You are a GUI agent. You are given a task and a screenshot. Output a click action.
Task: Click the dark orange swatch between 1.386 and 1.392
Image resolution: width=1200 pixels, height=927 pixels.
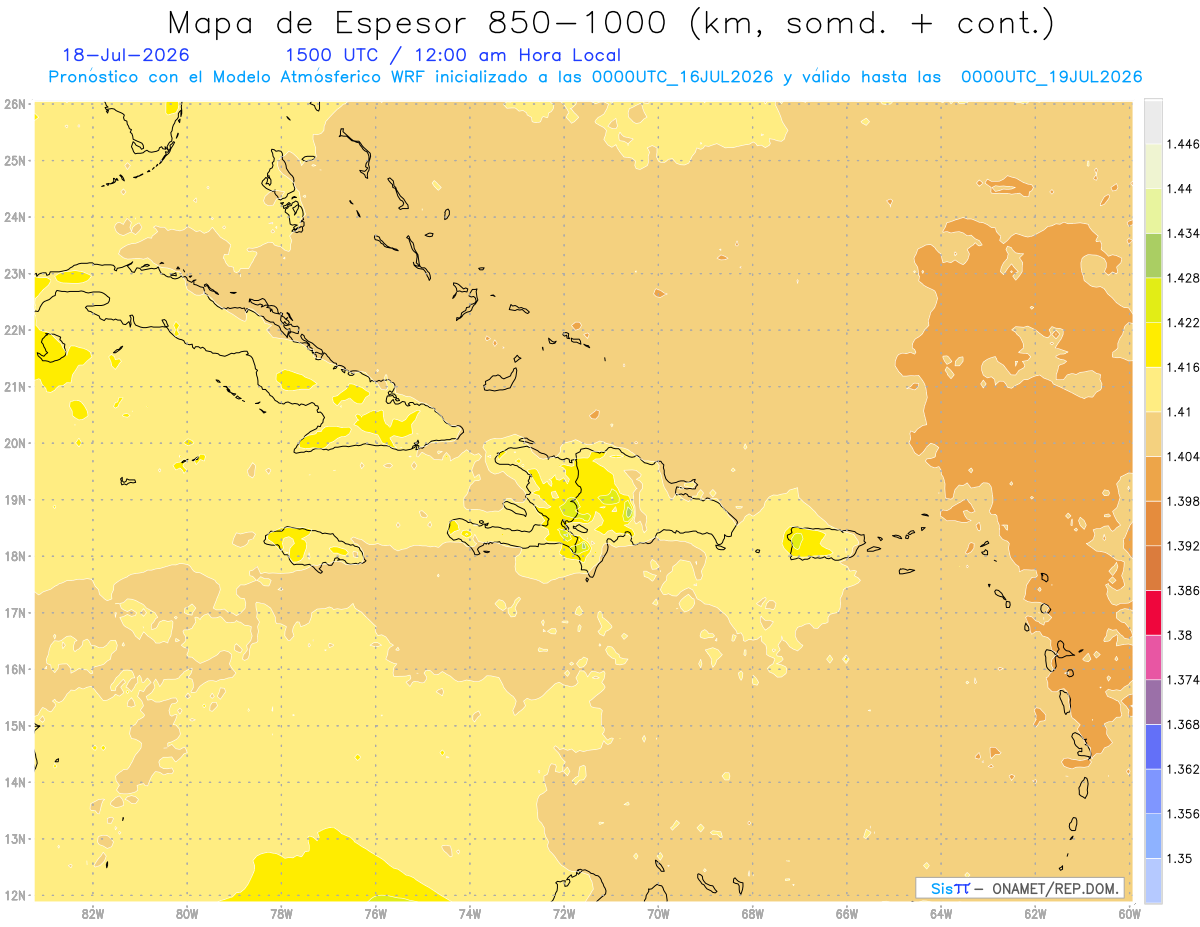(x=1154, y=568)
